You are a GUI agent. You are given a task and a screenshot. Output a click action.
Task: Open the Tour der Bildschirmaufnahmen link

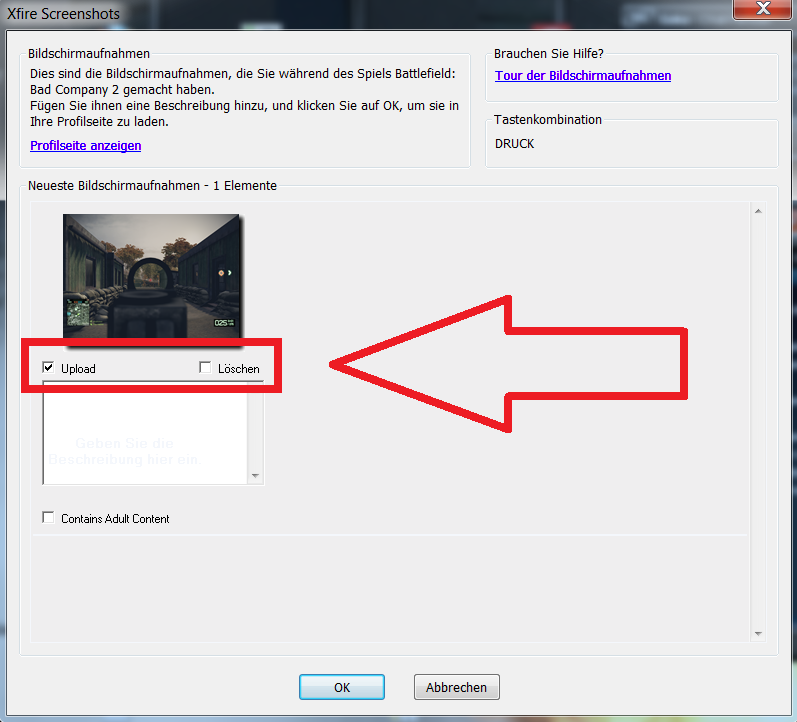pos(583,76)
